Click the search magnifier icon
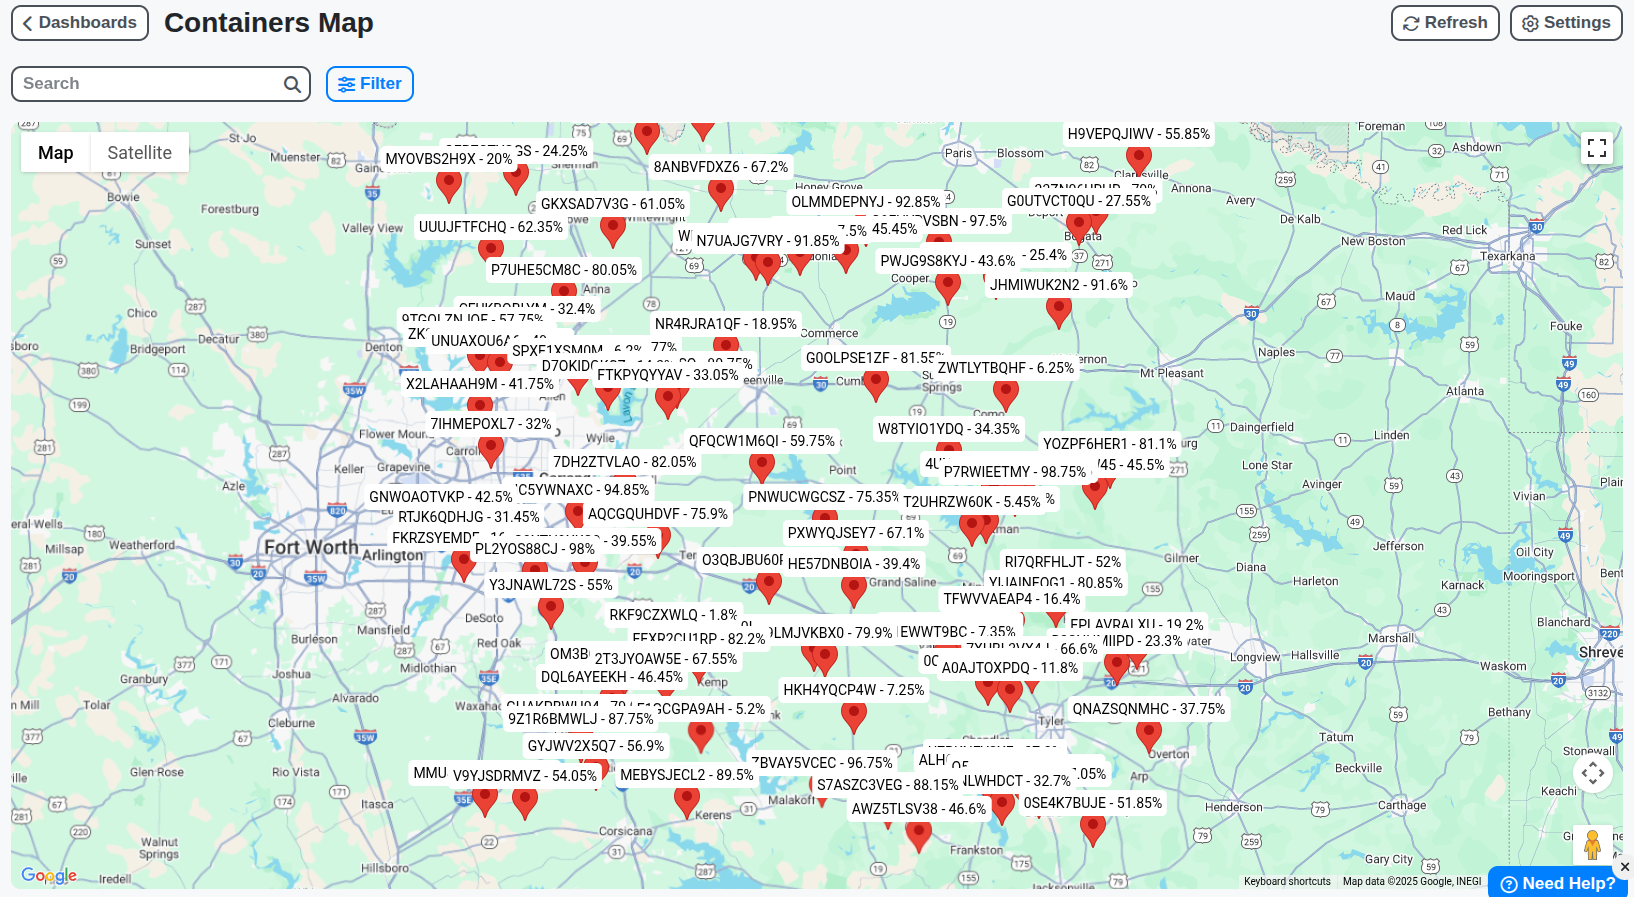This screenshot has width=1634, height=897. tap(292, 84)
